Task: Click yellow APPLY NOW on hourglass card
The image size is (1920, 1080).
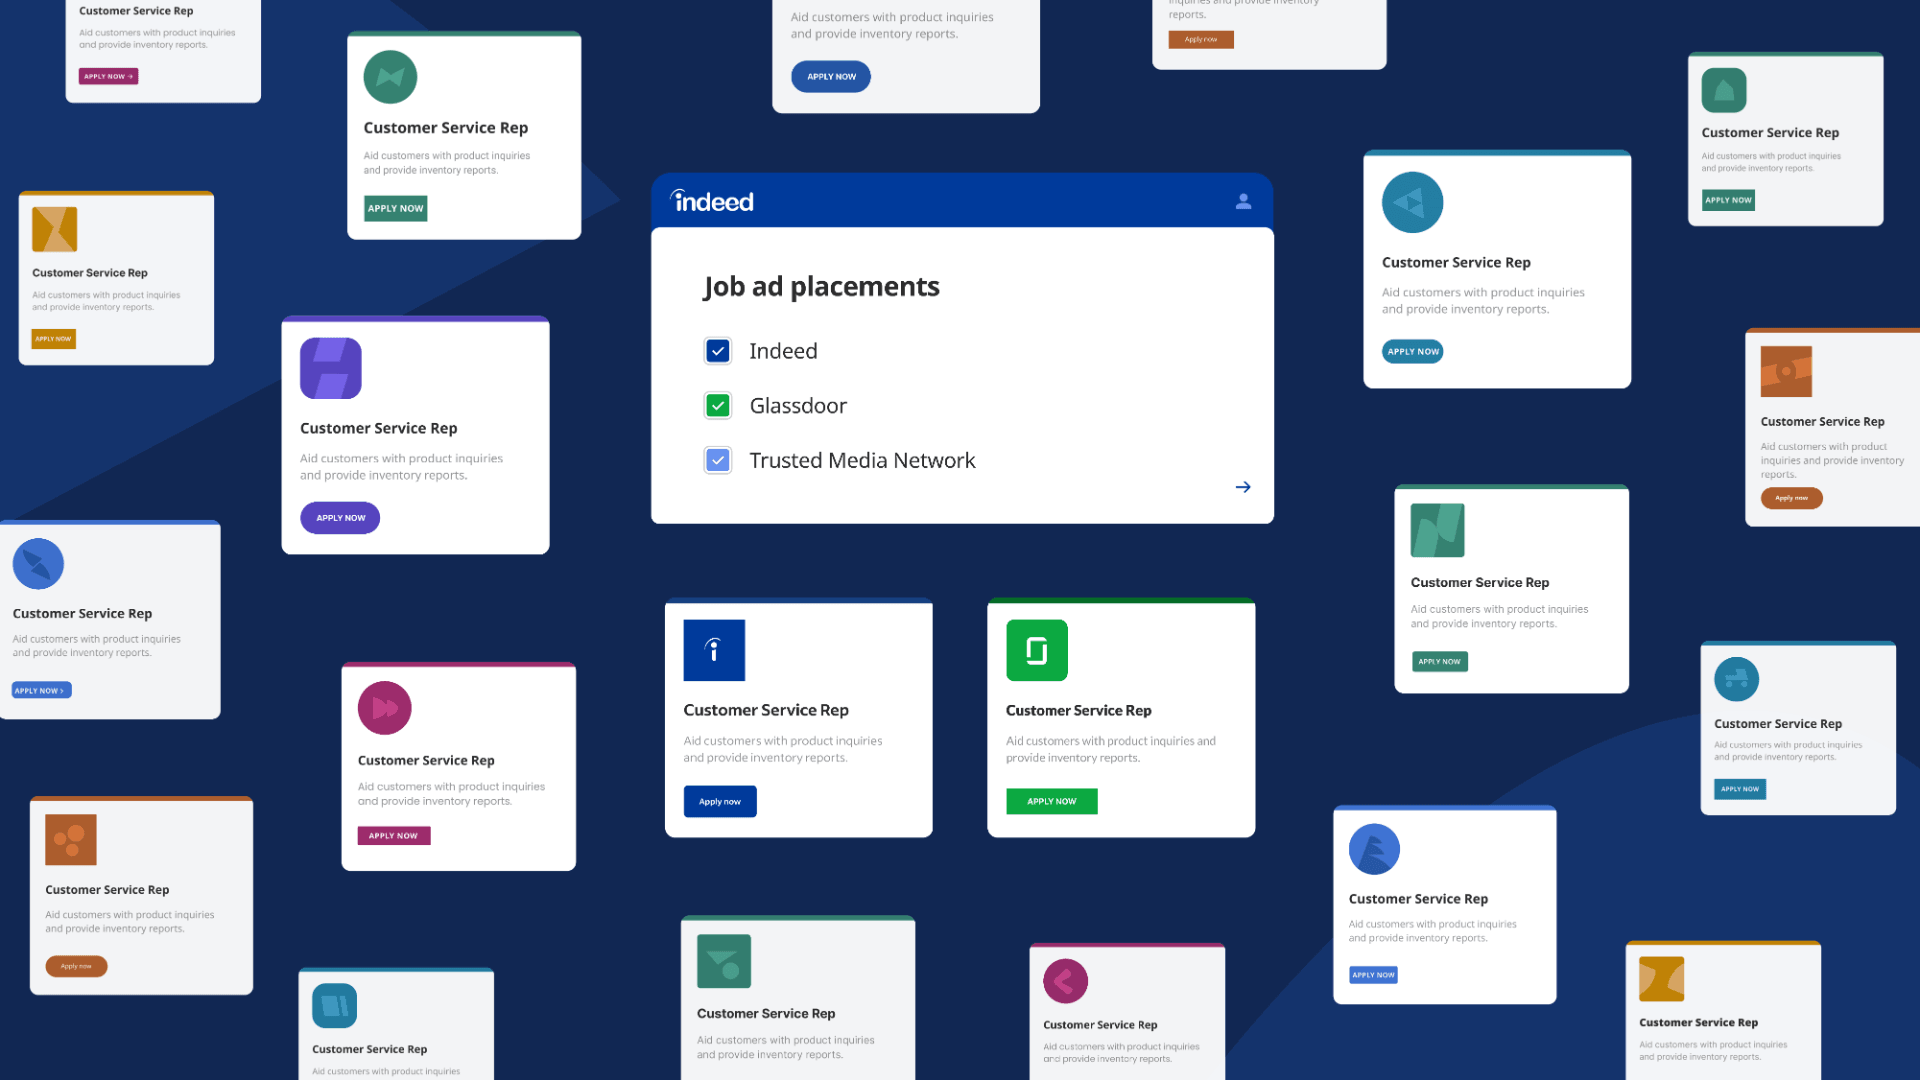Action: (x=54, y=339)
